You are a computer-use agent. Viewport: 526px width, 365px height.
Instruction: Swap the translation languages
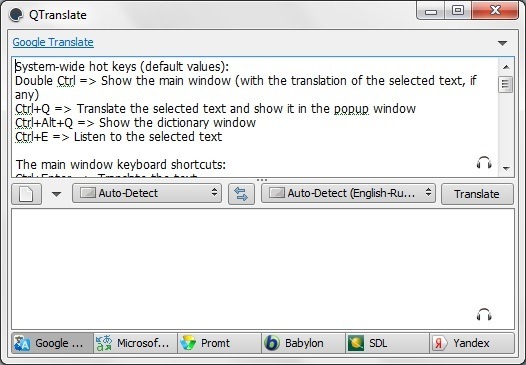pyautogui.click(x=241, y=194)
